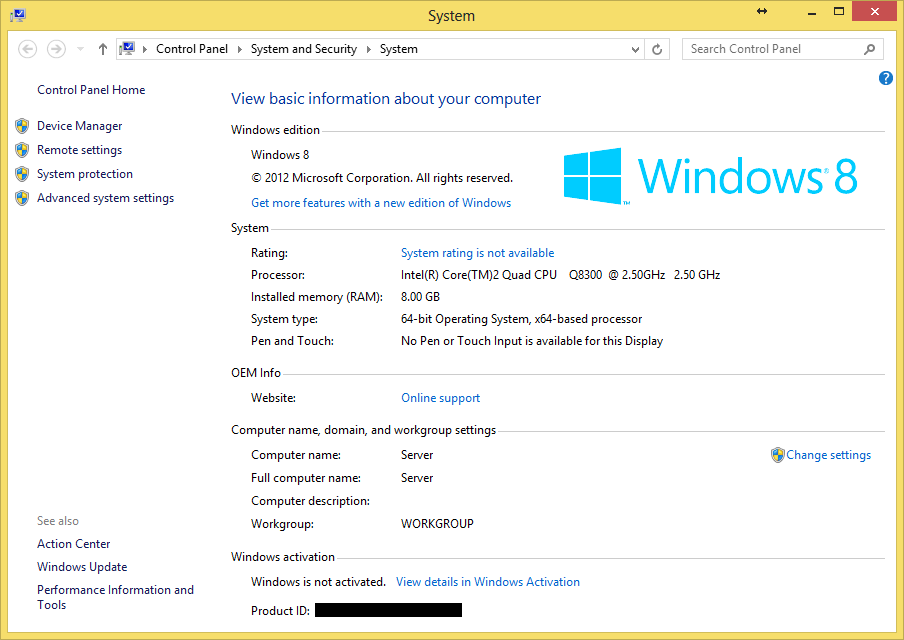This screenshot has width=904, height=640.
Task: Go up one level with Up arrow
Action: click(103, 49)
